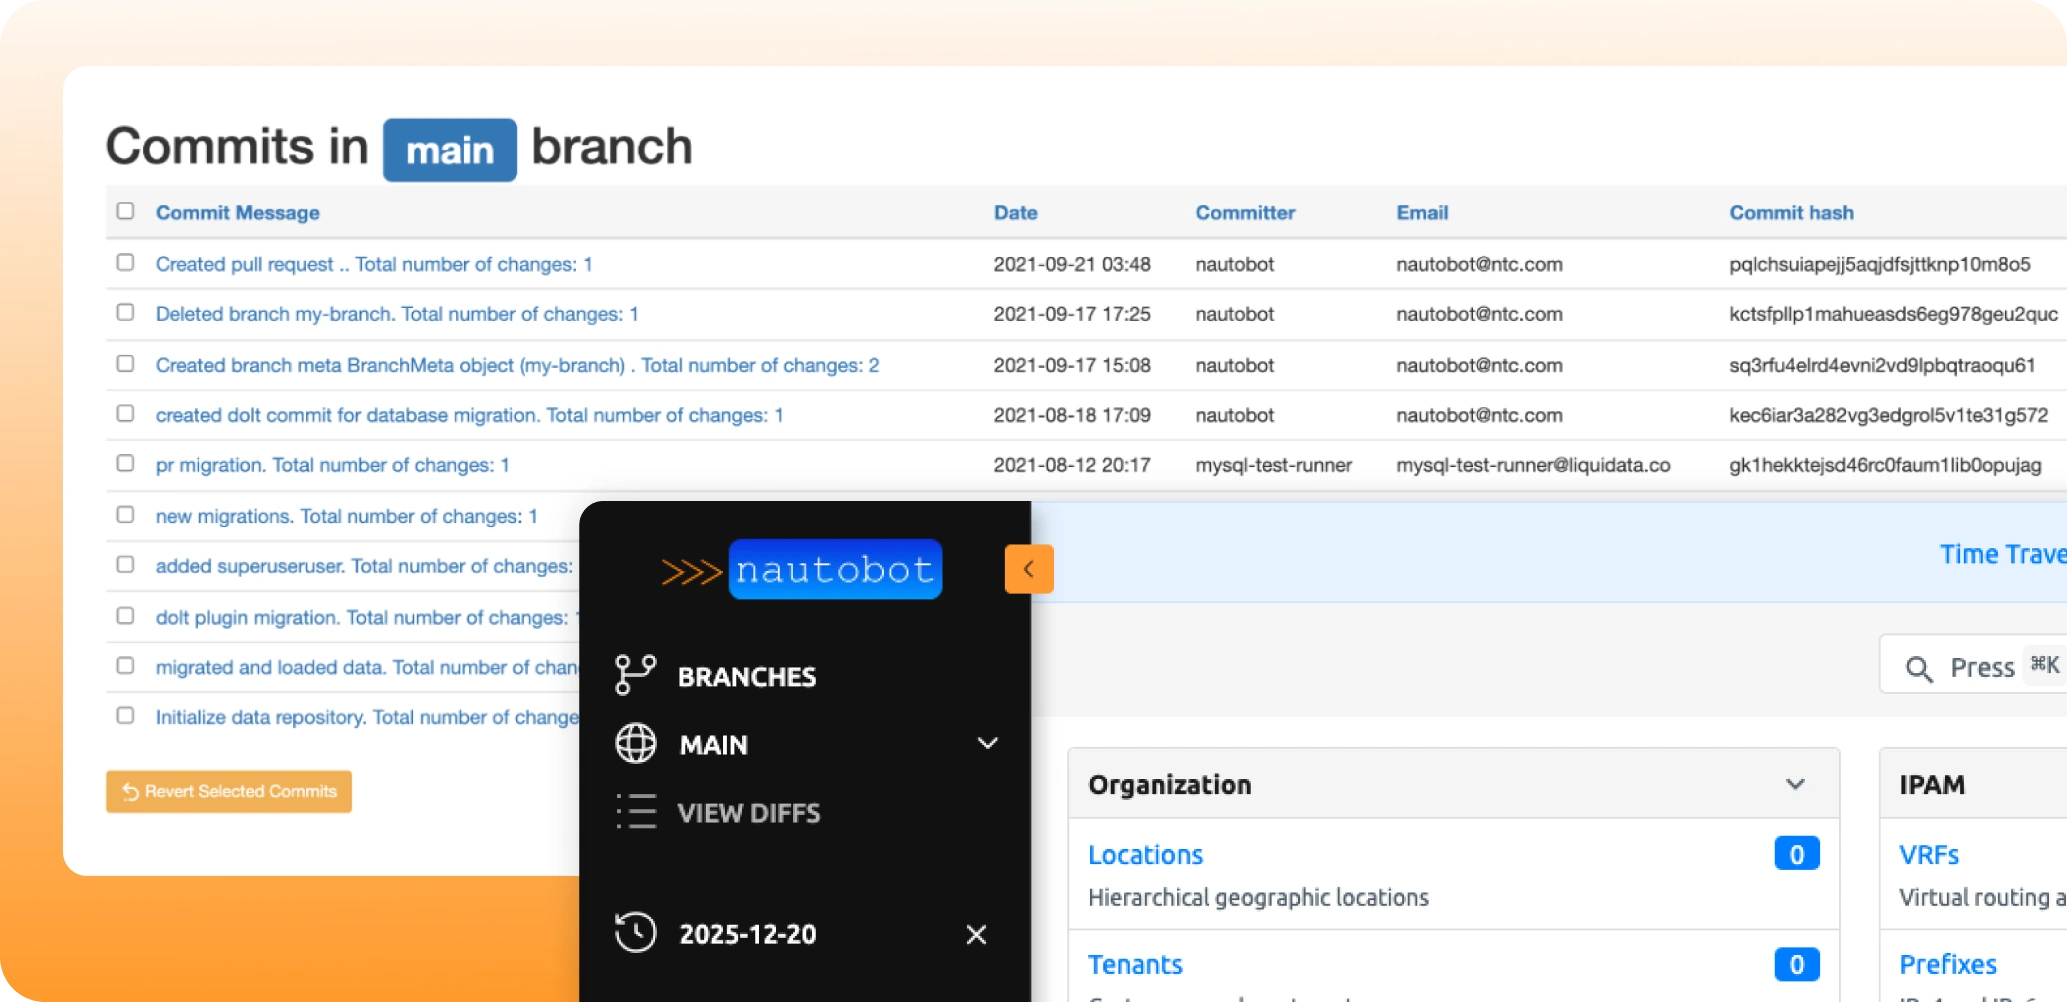Click the View Diffs list icon
2067x1002 pixels.
click(x=635, y=812)
